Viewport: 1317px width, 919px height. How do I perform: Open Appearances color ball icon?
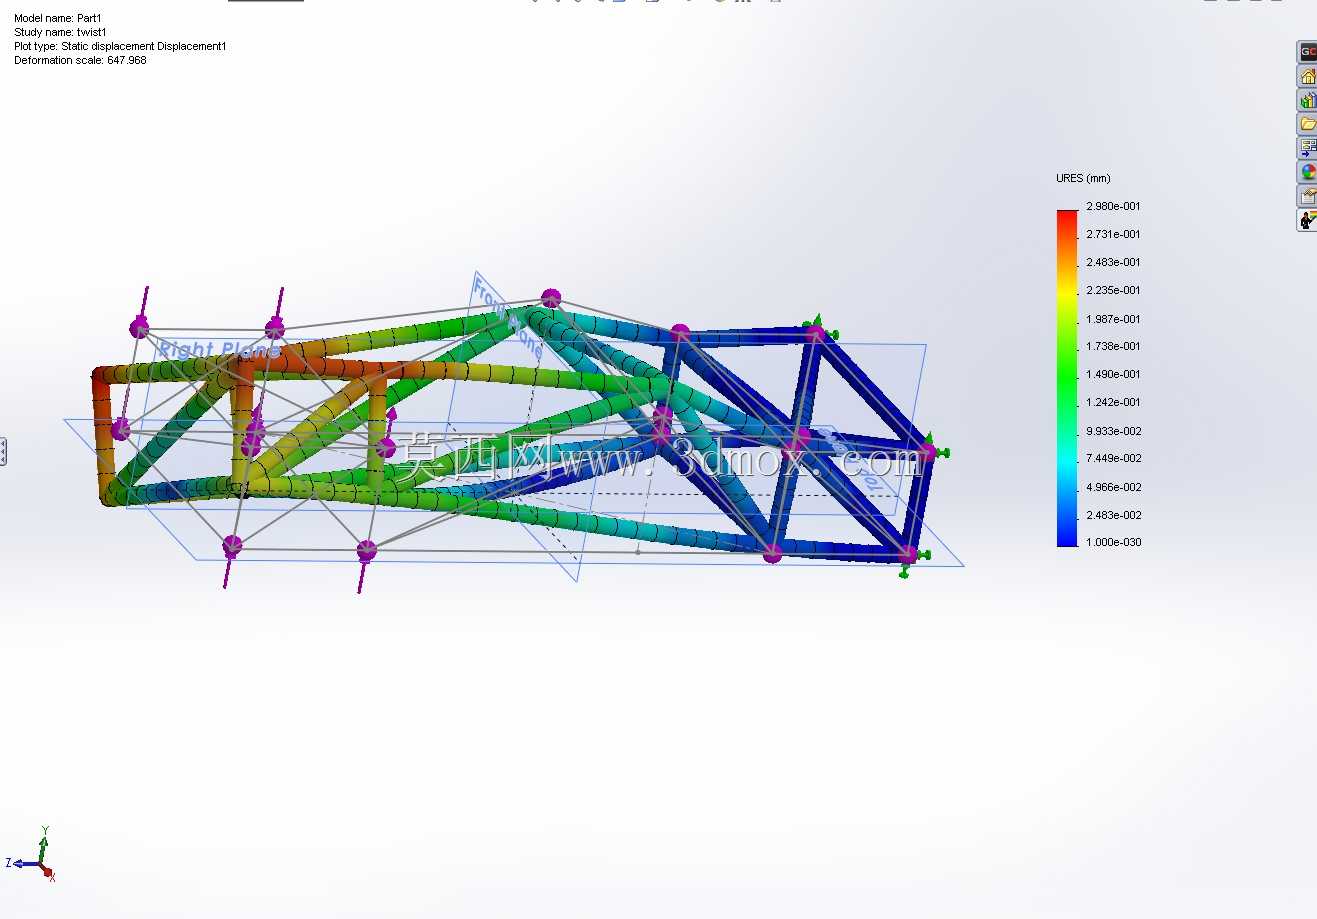pos(1307,172)
